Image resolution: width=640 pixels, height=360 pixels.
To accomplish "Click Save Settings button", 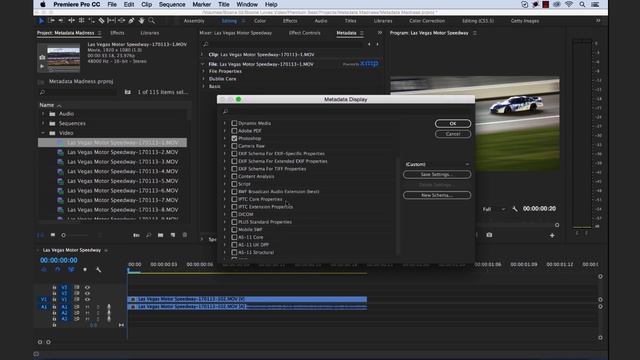I will click(437, 174).
